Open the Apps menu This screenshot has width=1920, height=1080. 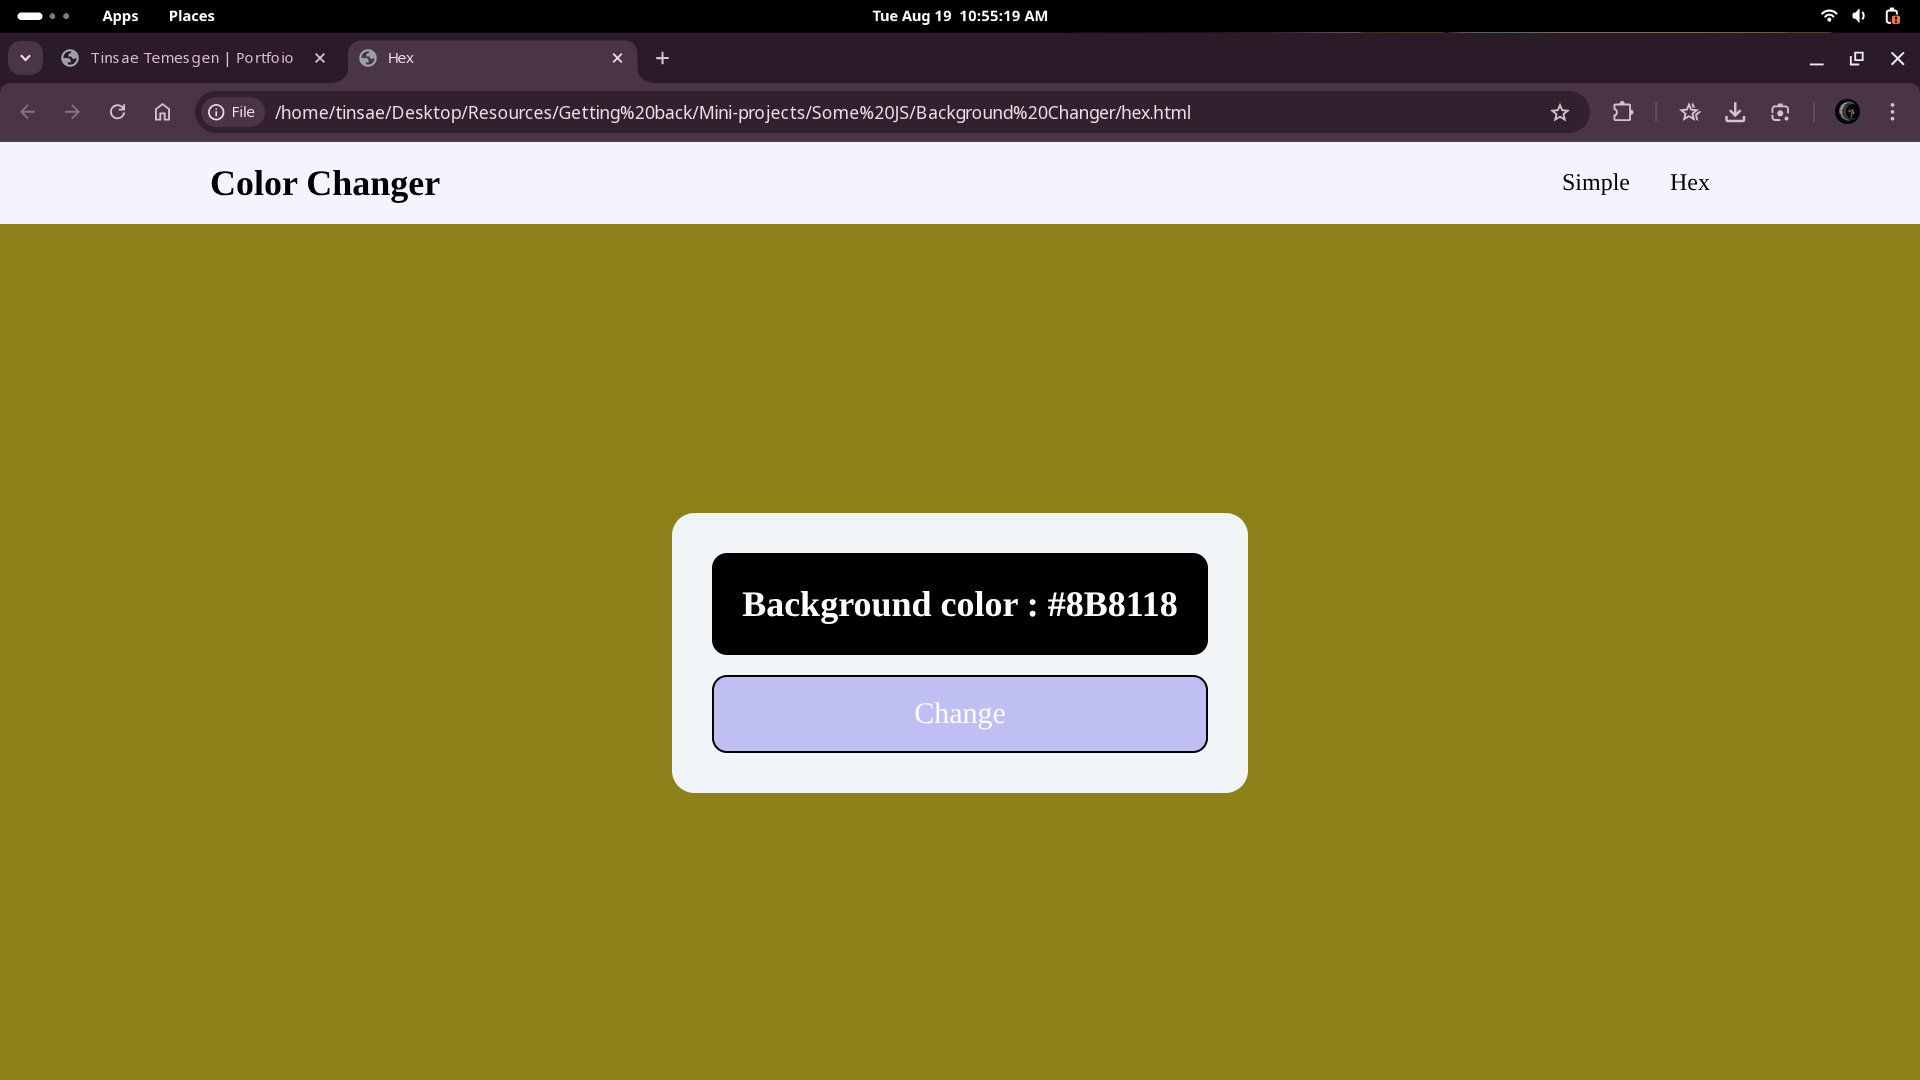point(120,16)
